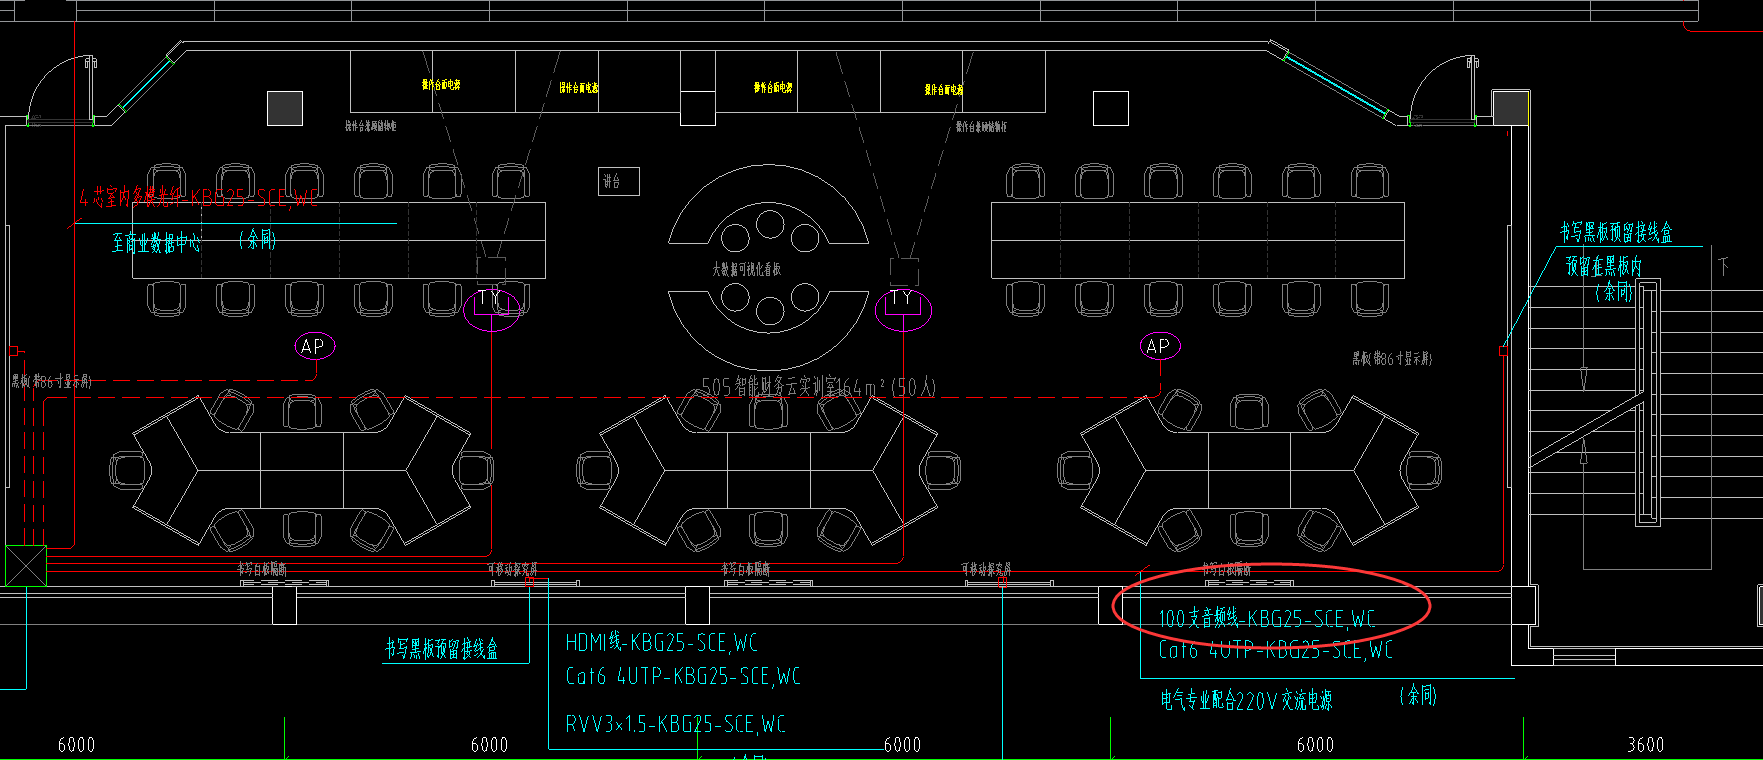Click (余同) next to 至商业数据中心
The height and width of the screenshot is (760, 1763).
(258, 239)
